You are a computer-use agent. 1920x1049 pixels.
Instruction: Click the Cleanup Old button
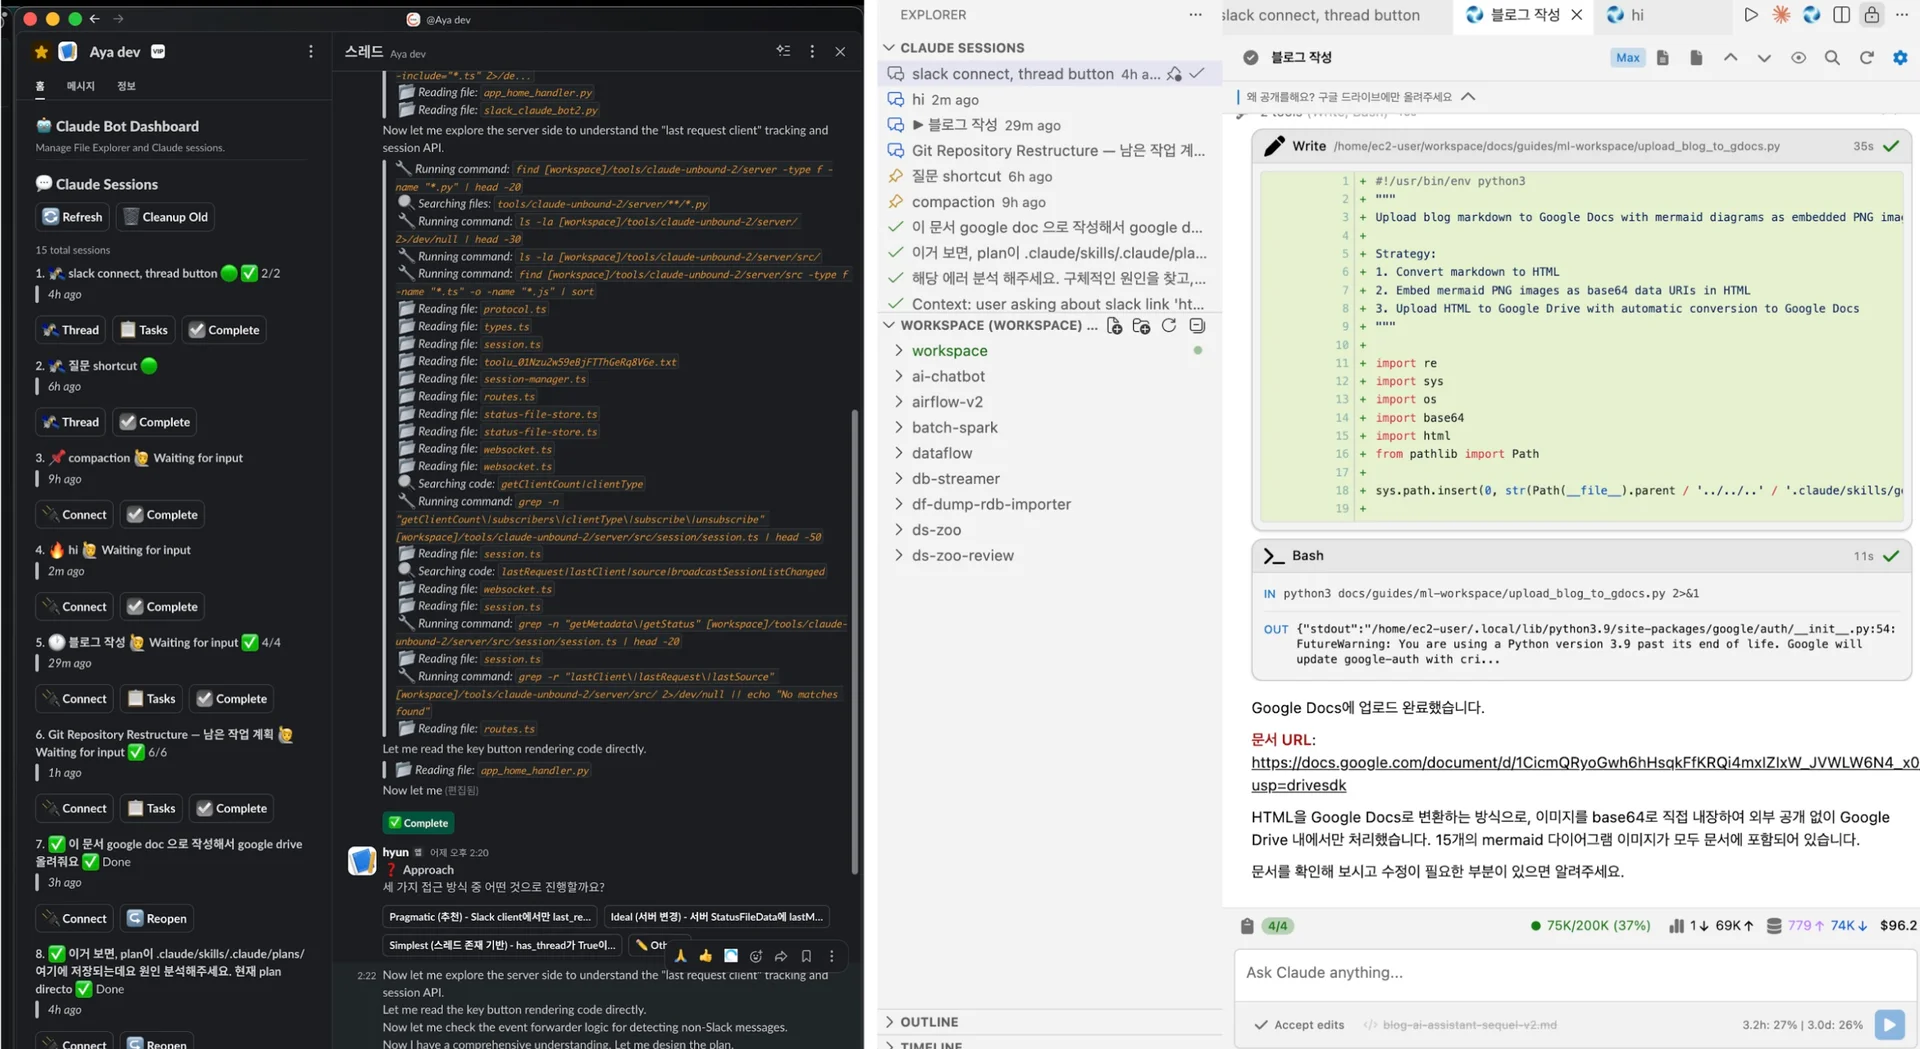pyautogui.click(x=165, y=217)
